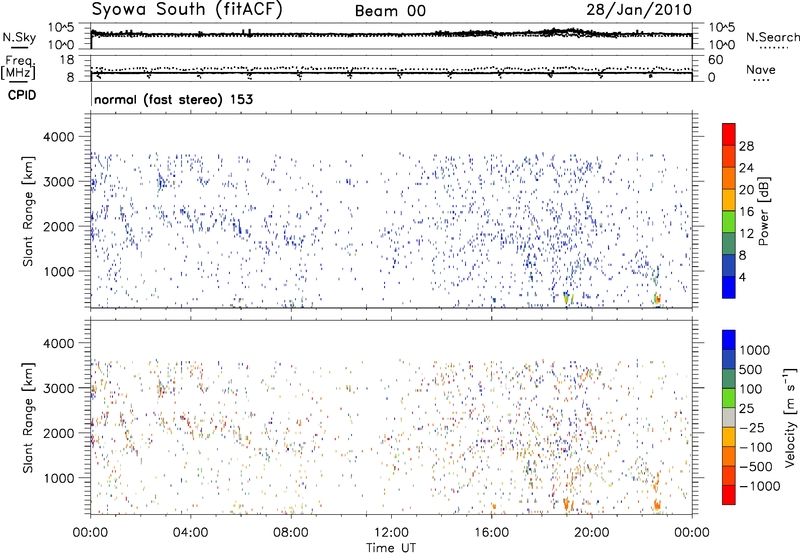The height and width of the screenshot is (554, 800).
Task: Select the 4–8 dB dark blue Power swatch
Action: tap(729, 266)
